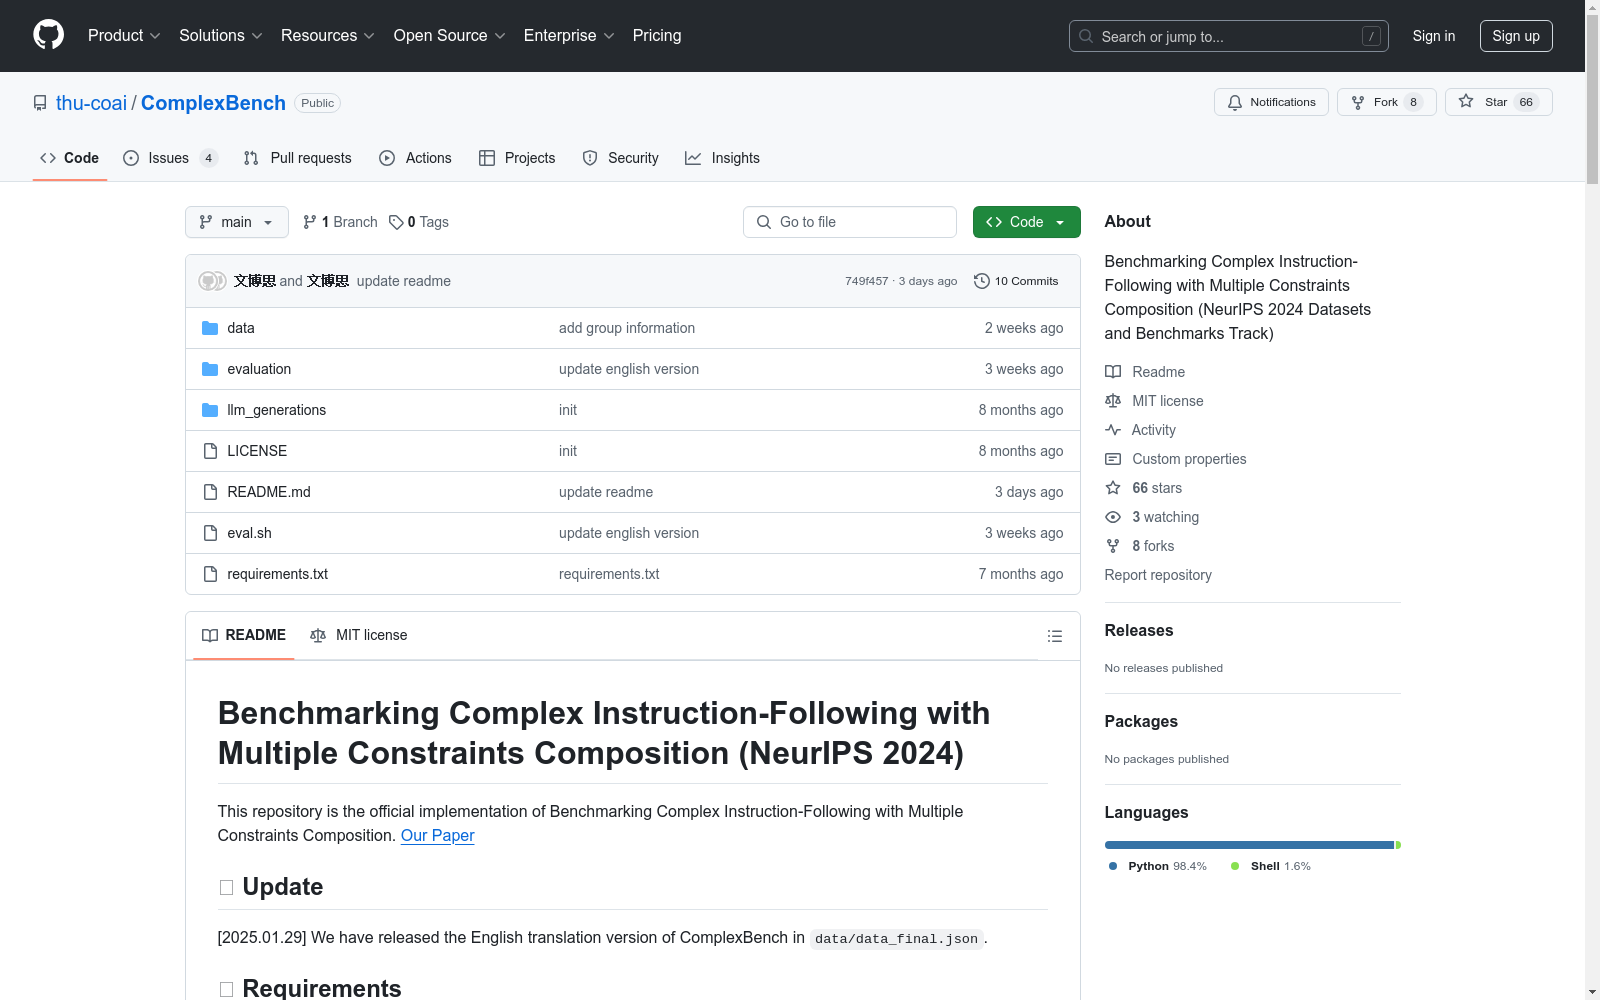Open the thu-coai owner link
This screenshot has width=1600, height=1000.
91,103
